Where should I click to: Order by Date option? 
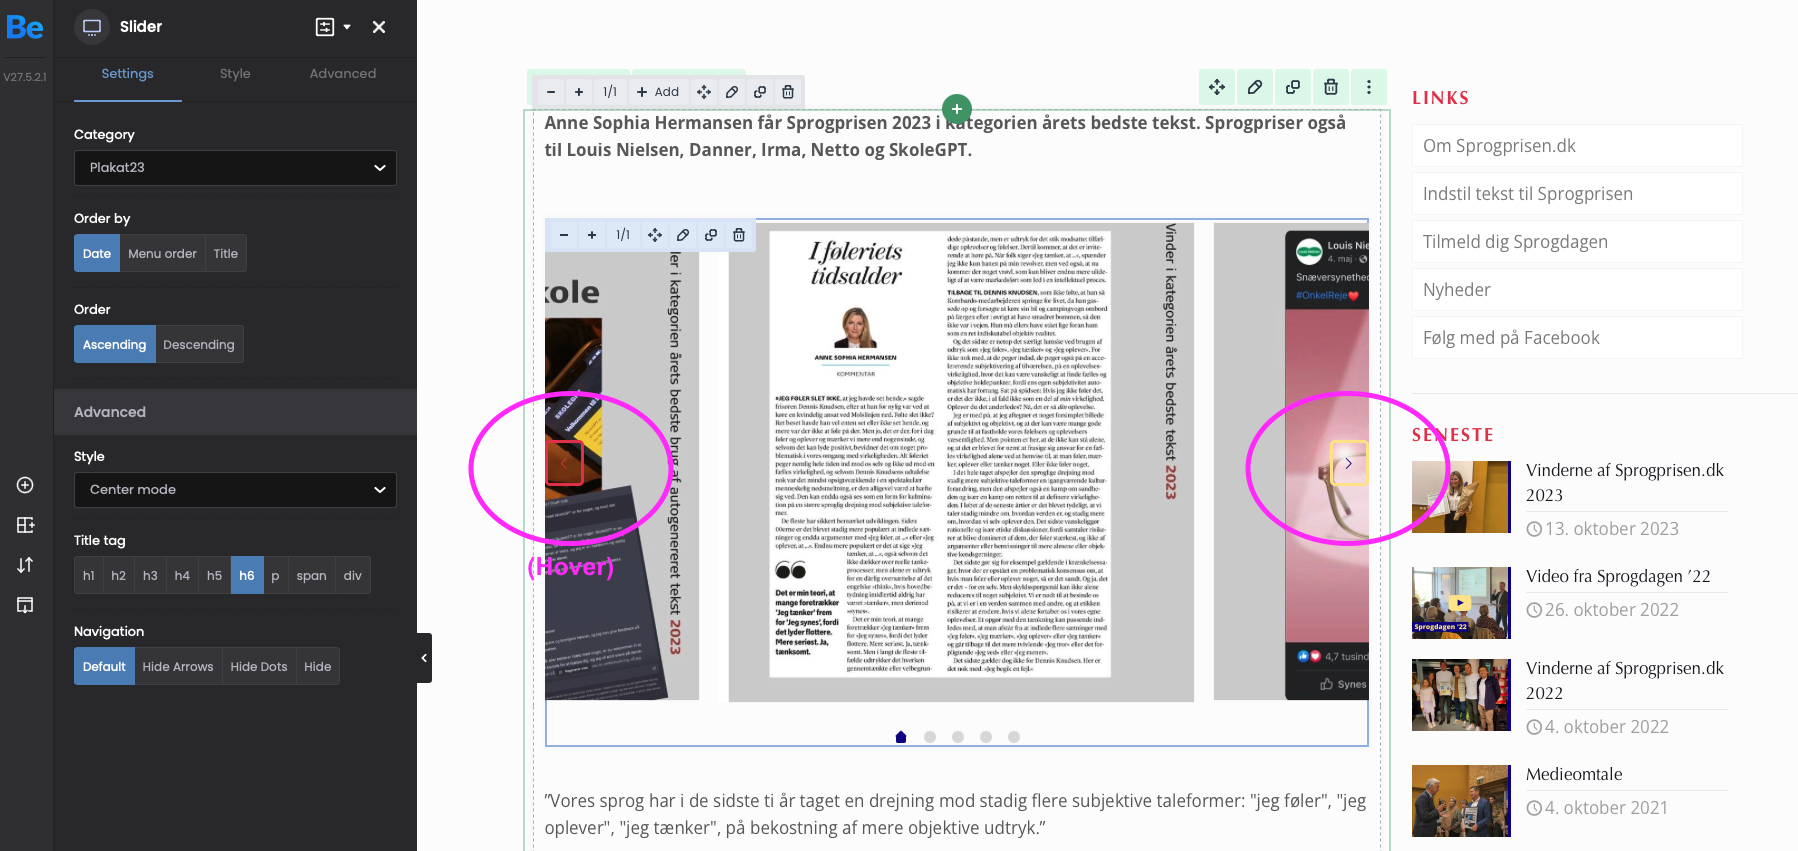click(97, 254)
